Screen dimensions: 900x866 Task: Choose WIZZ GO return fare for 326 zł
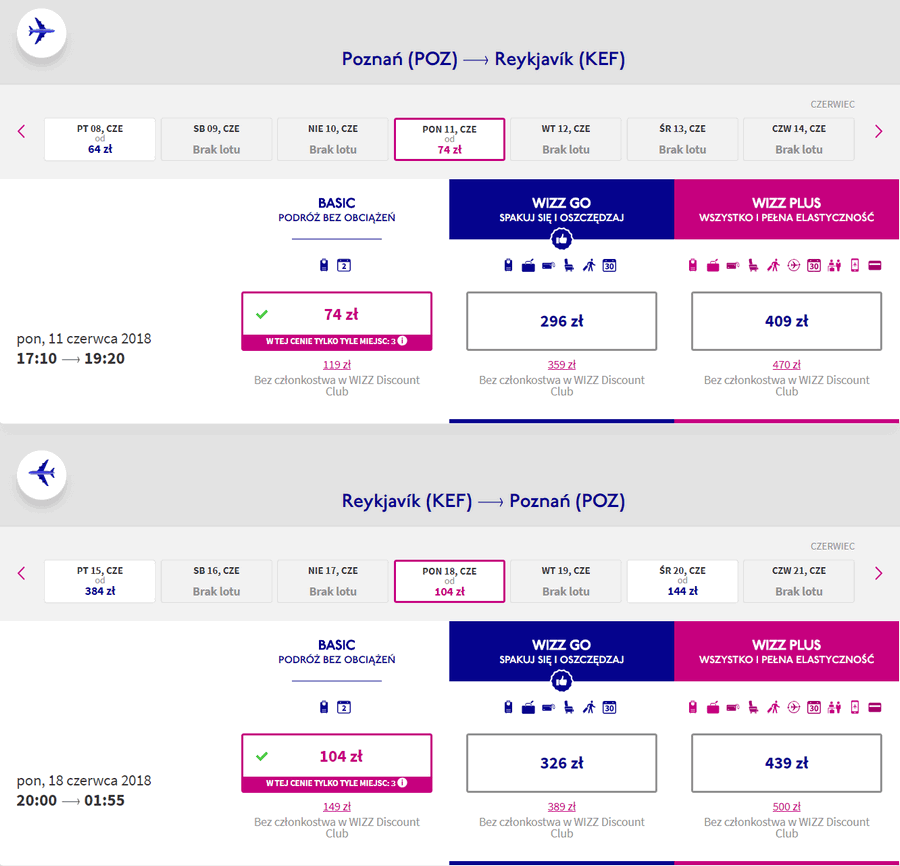[x=561, y=763]
